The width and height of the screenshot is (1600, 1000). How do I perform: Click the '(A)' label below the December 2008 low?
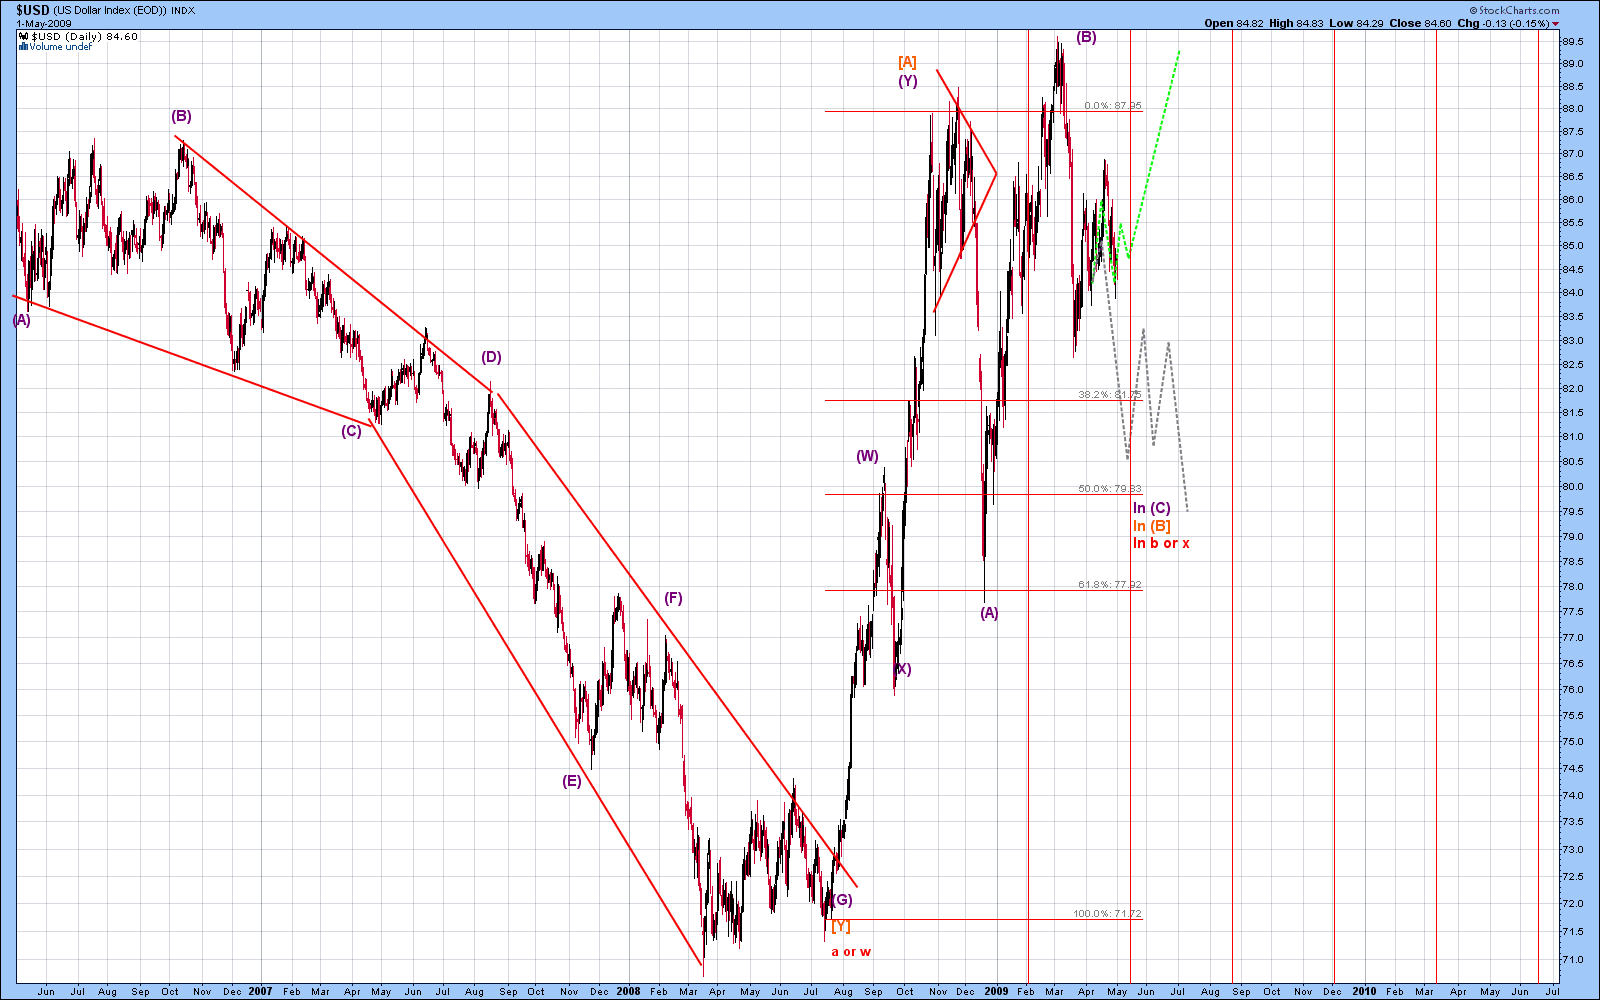(989, 613)
